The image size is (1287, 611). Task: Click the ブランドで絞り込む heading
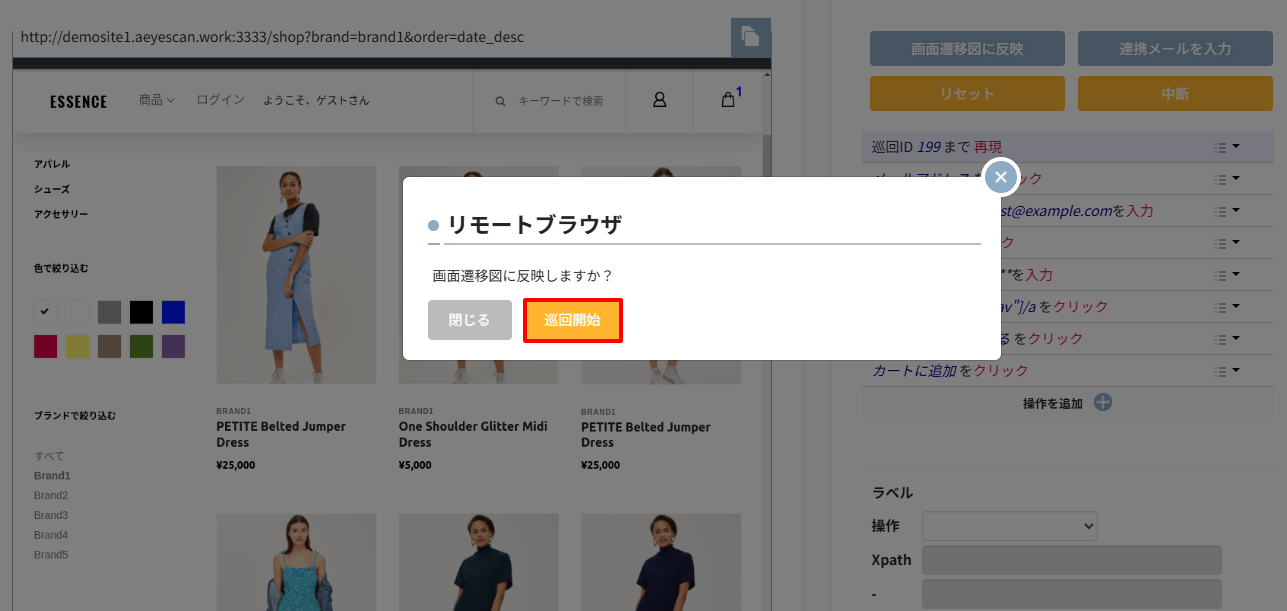coord(76,415)
